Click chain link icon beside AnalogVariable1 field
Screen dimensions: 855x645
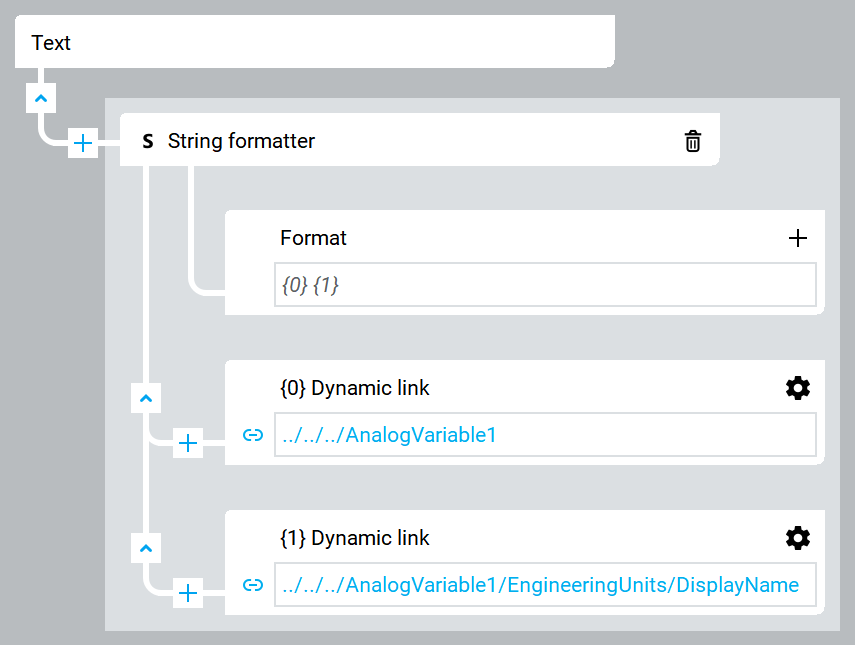(252, 435)
